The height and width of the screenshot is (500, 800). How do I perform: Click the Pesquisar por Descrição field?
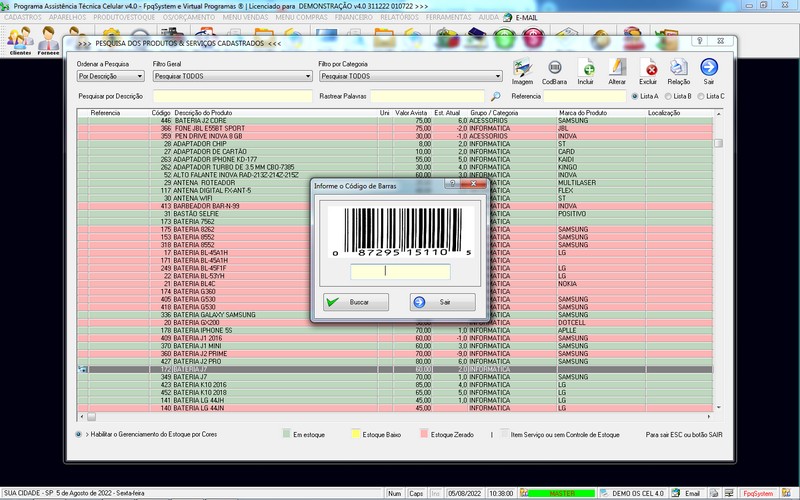point(233,96)
